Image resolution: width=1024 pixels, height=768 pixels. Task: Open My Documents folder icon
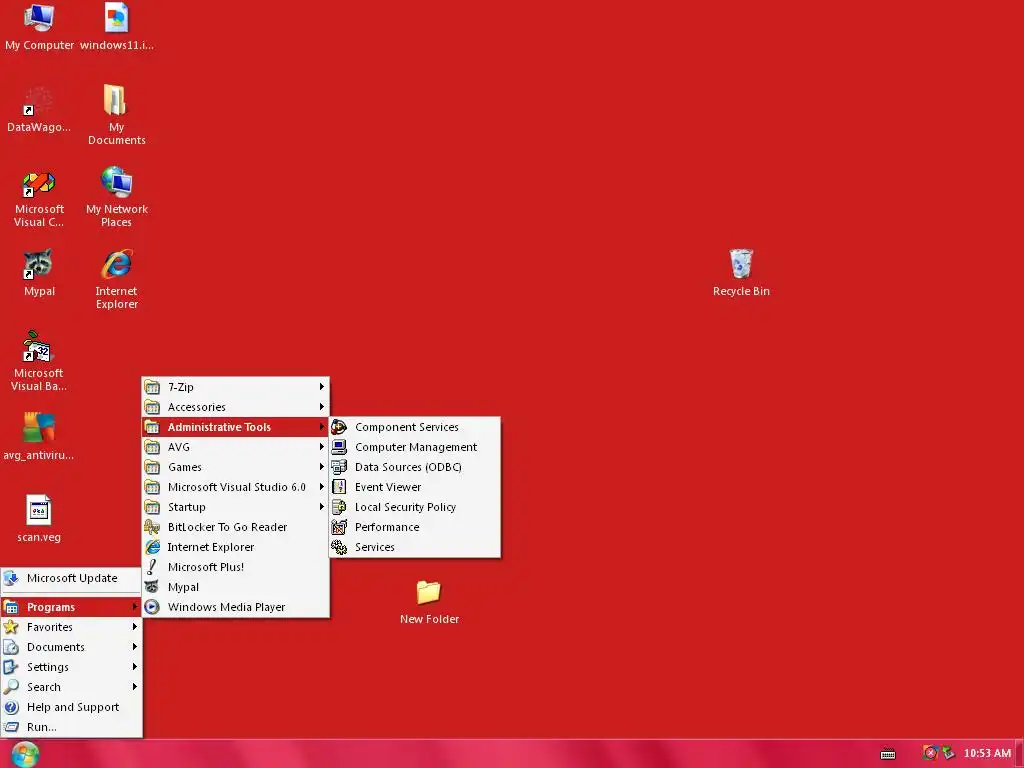pos(116,115)
